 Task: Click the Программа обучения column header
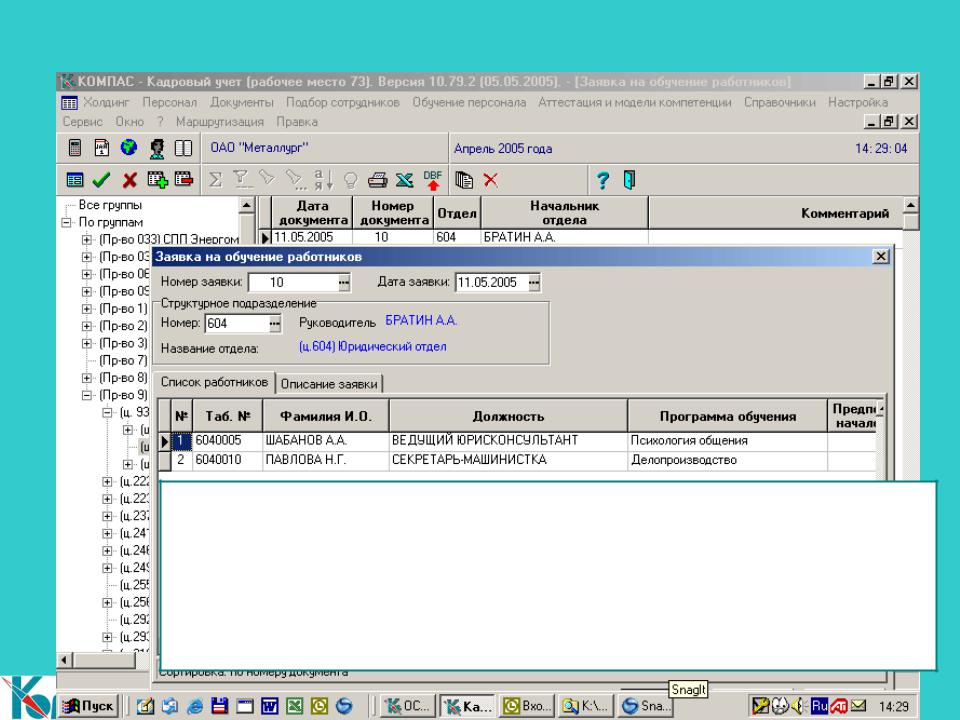click(727, 416)
